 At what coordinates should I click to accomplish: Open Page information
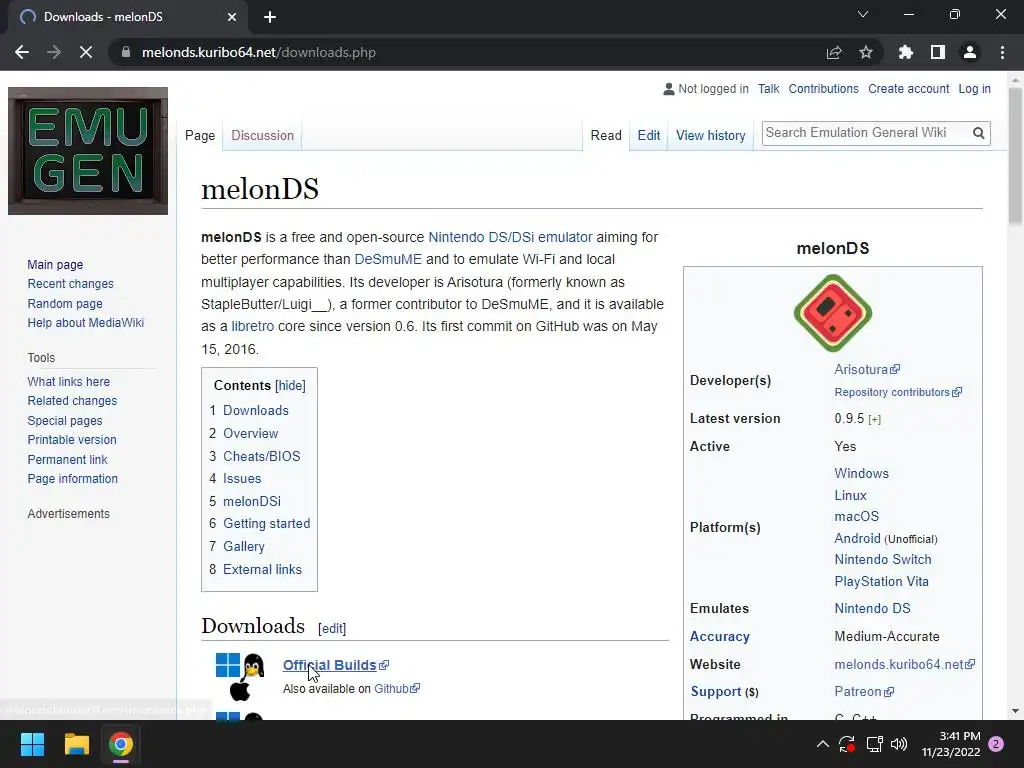pos(72,479)
